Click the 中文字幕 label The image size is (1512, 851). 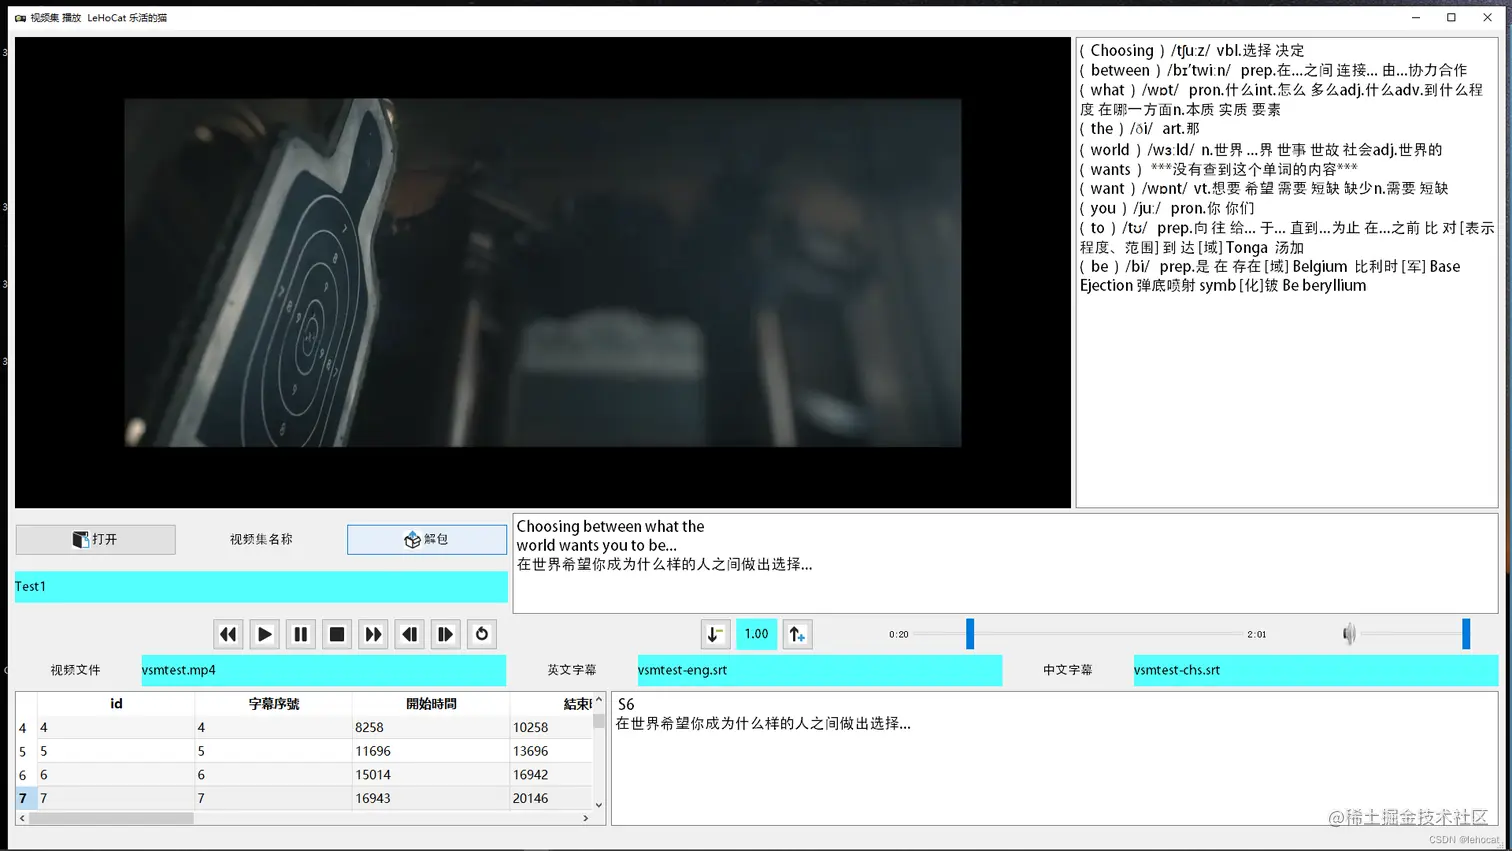pos(1068,670)
